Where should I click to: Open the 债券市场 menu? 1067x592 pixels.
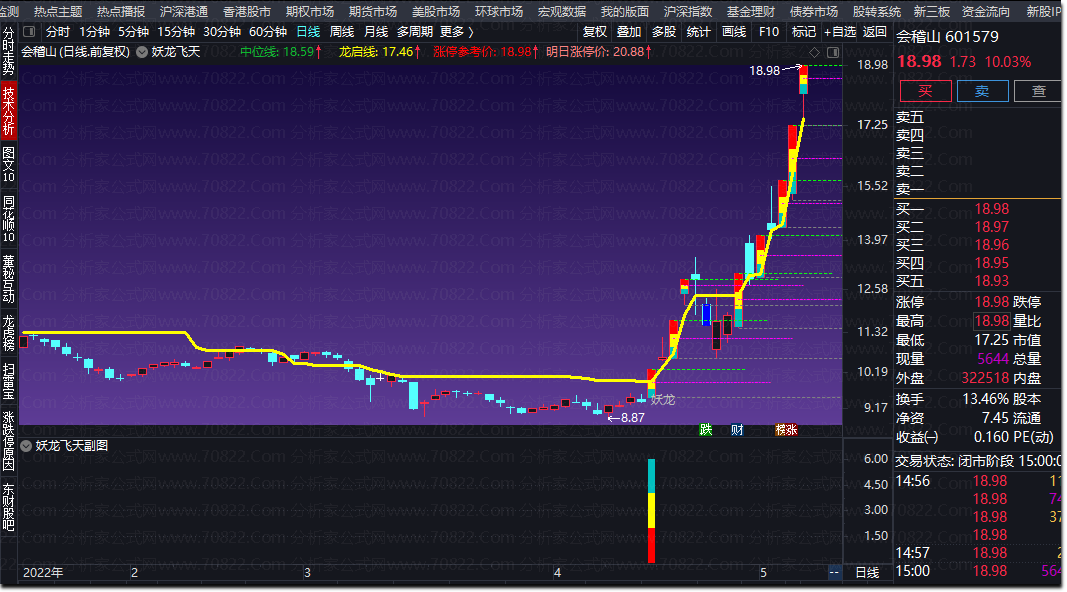813,12
